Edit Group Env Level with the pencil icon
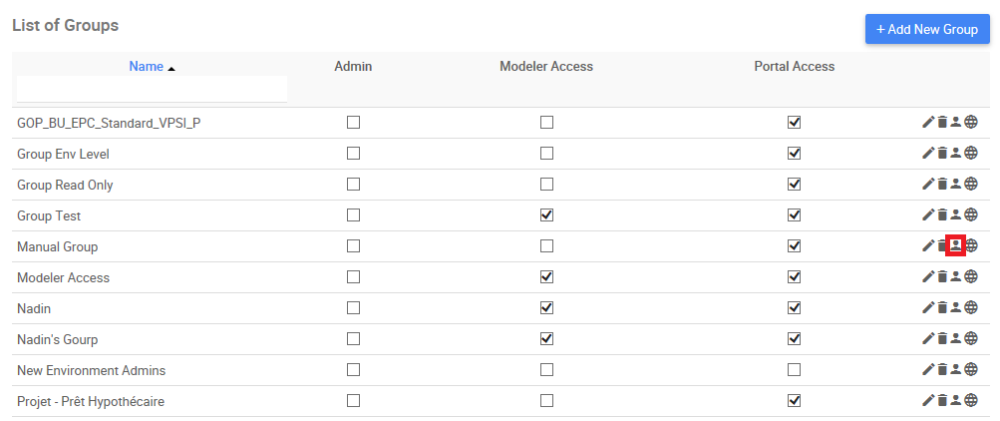This screenshot has height=421, width=1000. [x=928, y=154]
